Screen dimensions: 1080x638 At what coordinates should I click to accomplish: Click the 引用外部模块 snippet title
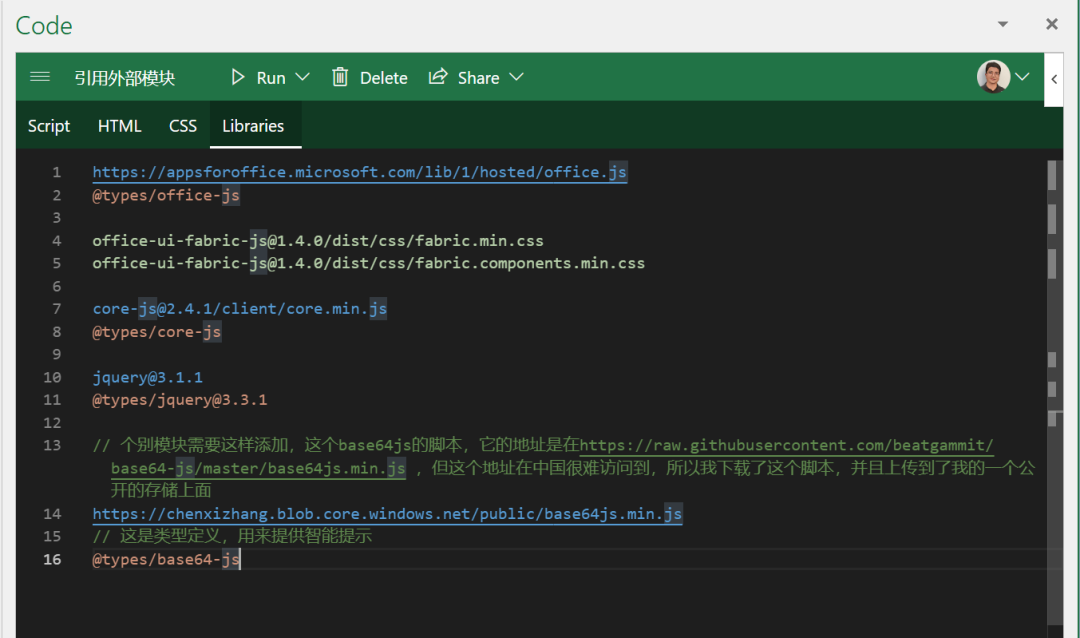point(125,78)
